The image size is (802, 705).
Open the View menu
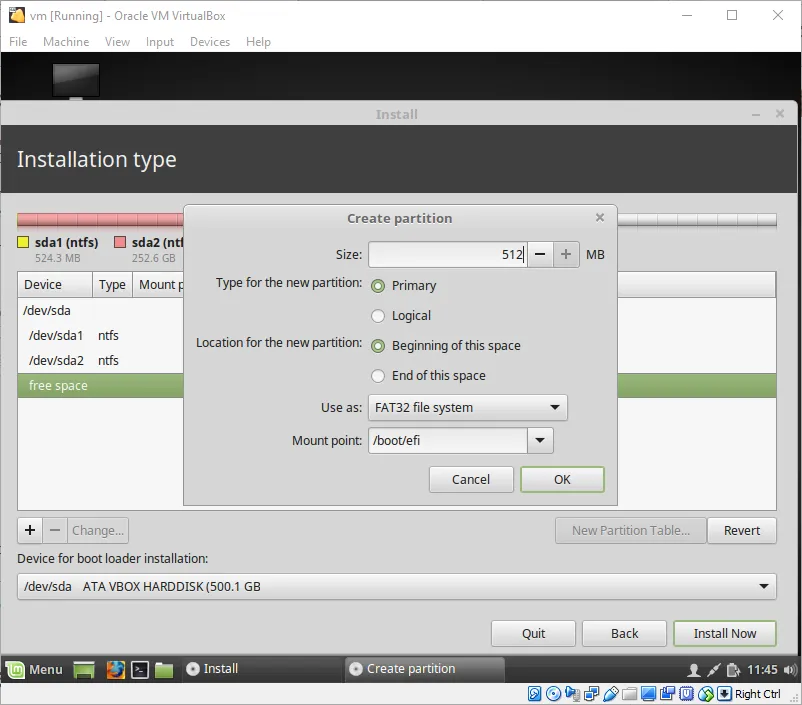point(117,41)
